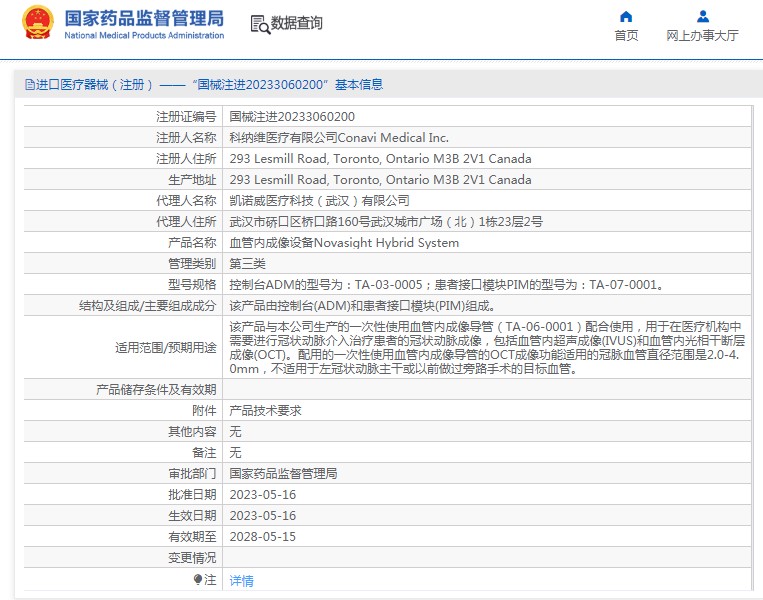The image size is (763, 600).
Task: Click the 适用范围/预期用途 label
Action: (x=165, y=347)
